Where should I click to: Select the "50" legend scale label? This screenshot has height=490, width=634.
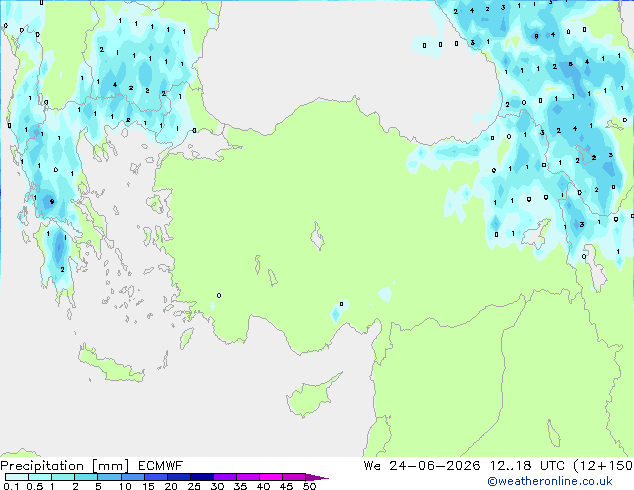[x=309, y=486]
